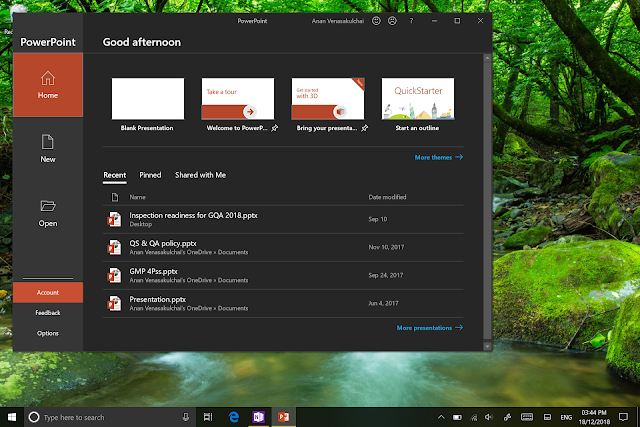This screenshot has width=640, height=427.
Task: Open Presentation.pptx from recent list
Action: point(283,303)
